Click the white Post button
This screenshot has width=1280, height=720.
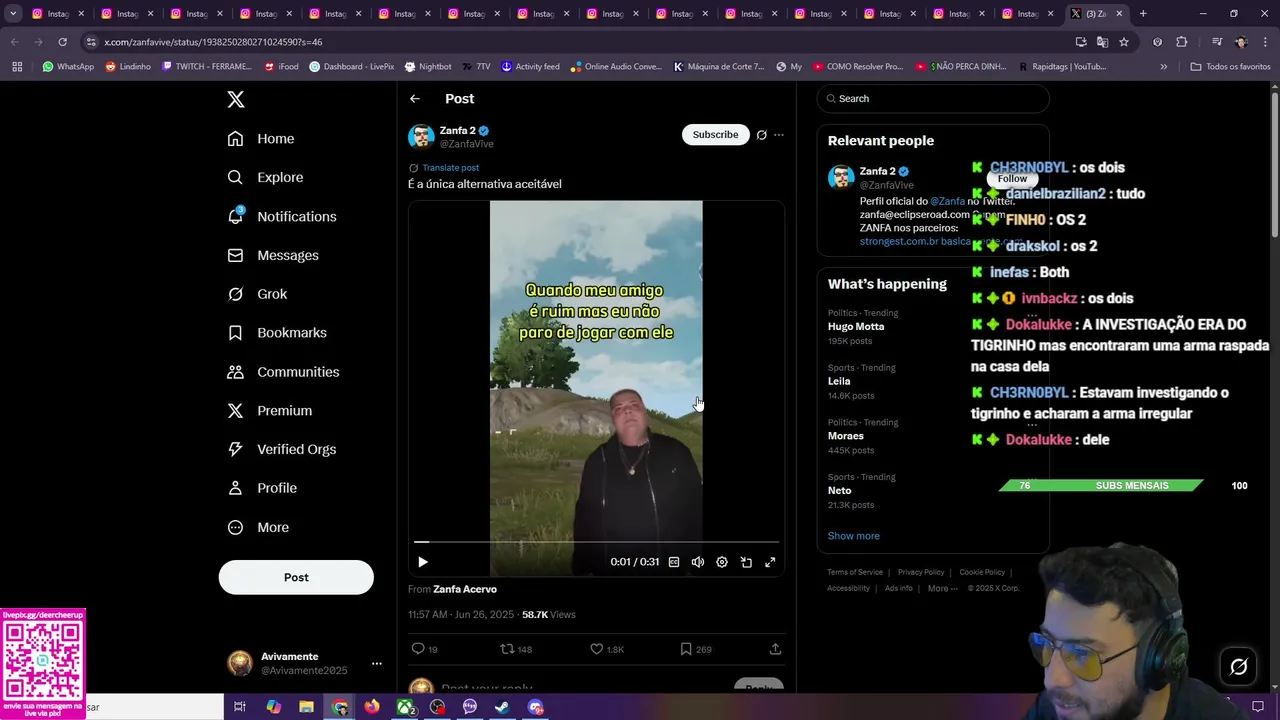coord(296,577)
